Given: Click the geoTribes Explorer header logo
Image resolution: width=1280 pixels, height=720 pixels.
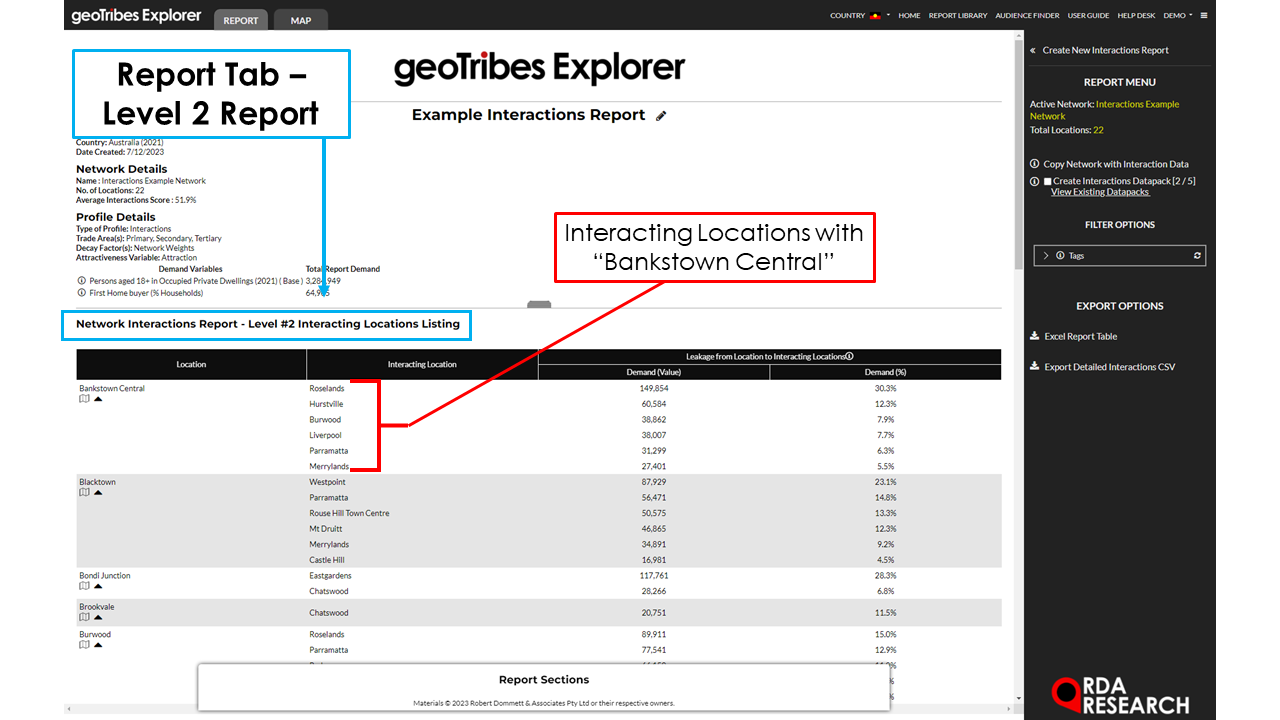Looking at the screenshot, I should [x=136, y=16].
